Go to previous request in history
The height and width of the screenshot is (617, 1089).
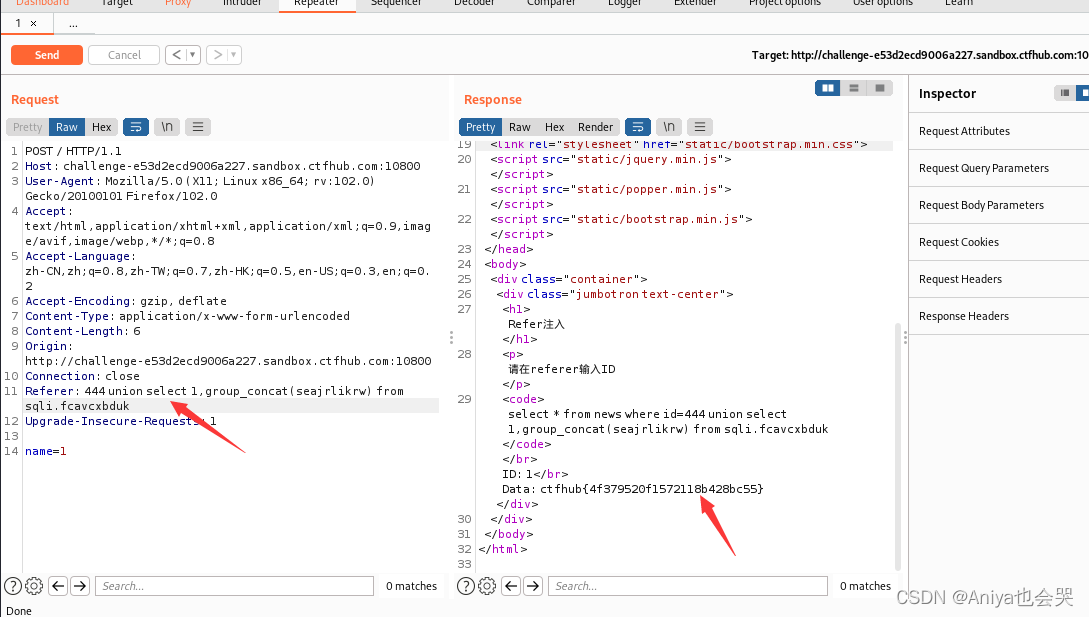pyautogui.click(x=176, y=55)
